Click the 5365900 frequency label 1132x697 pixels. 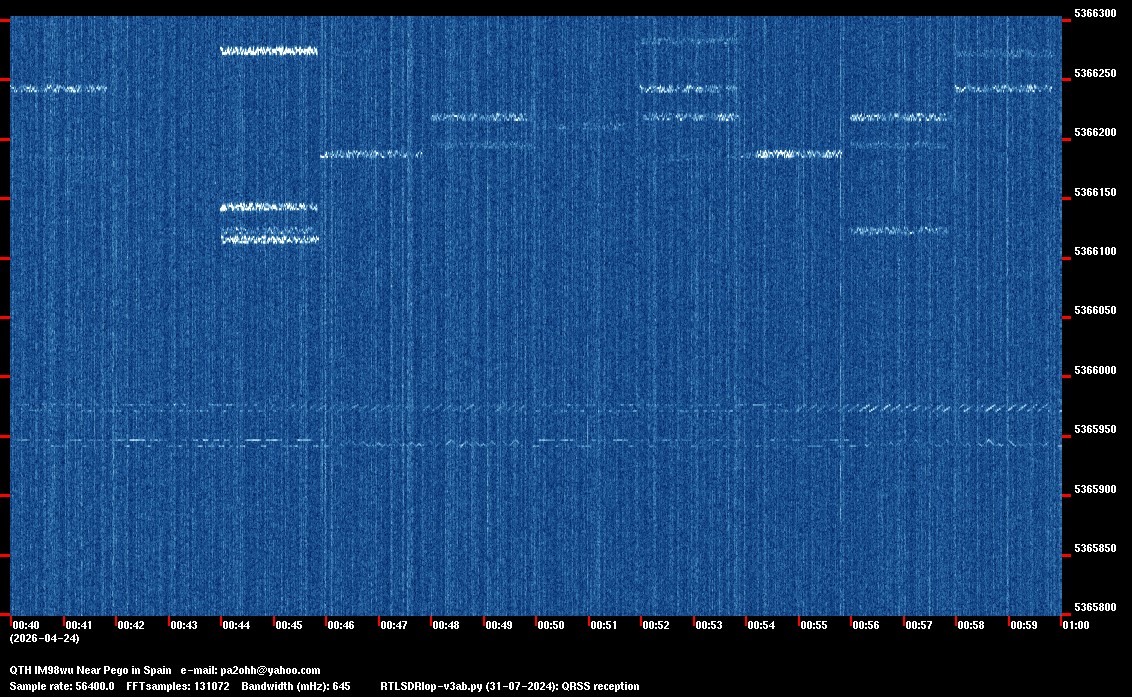(x=1094, y=490)
